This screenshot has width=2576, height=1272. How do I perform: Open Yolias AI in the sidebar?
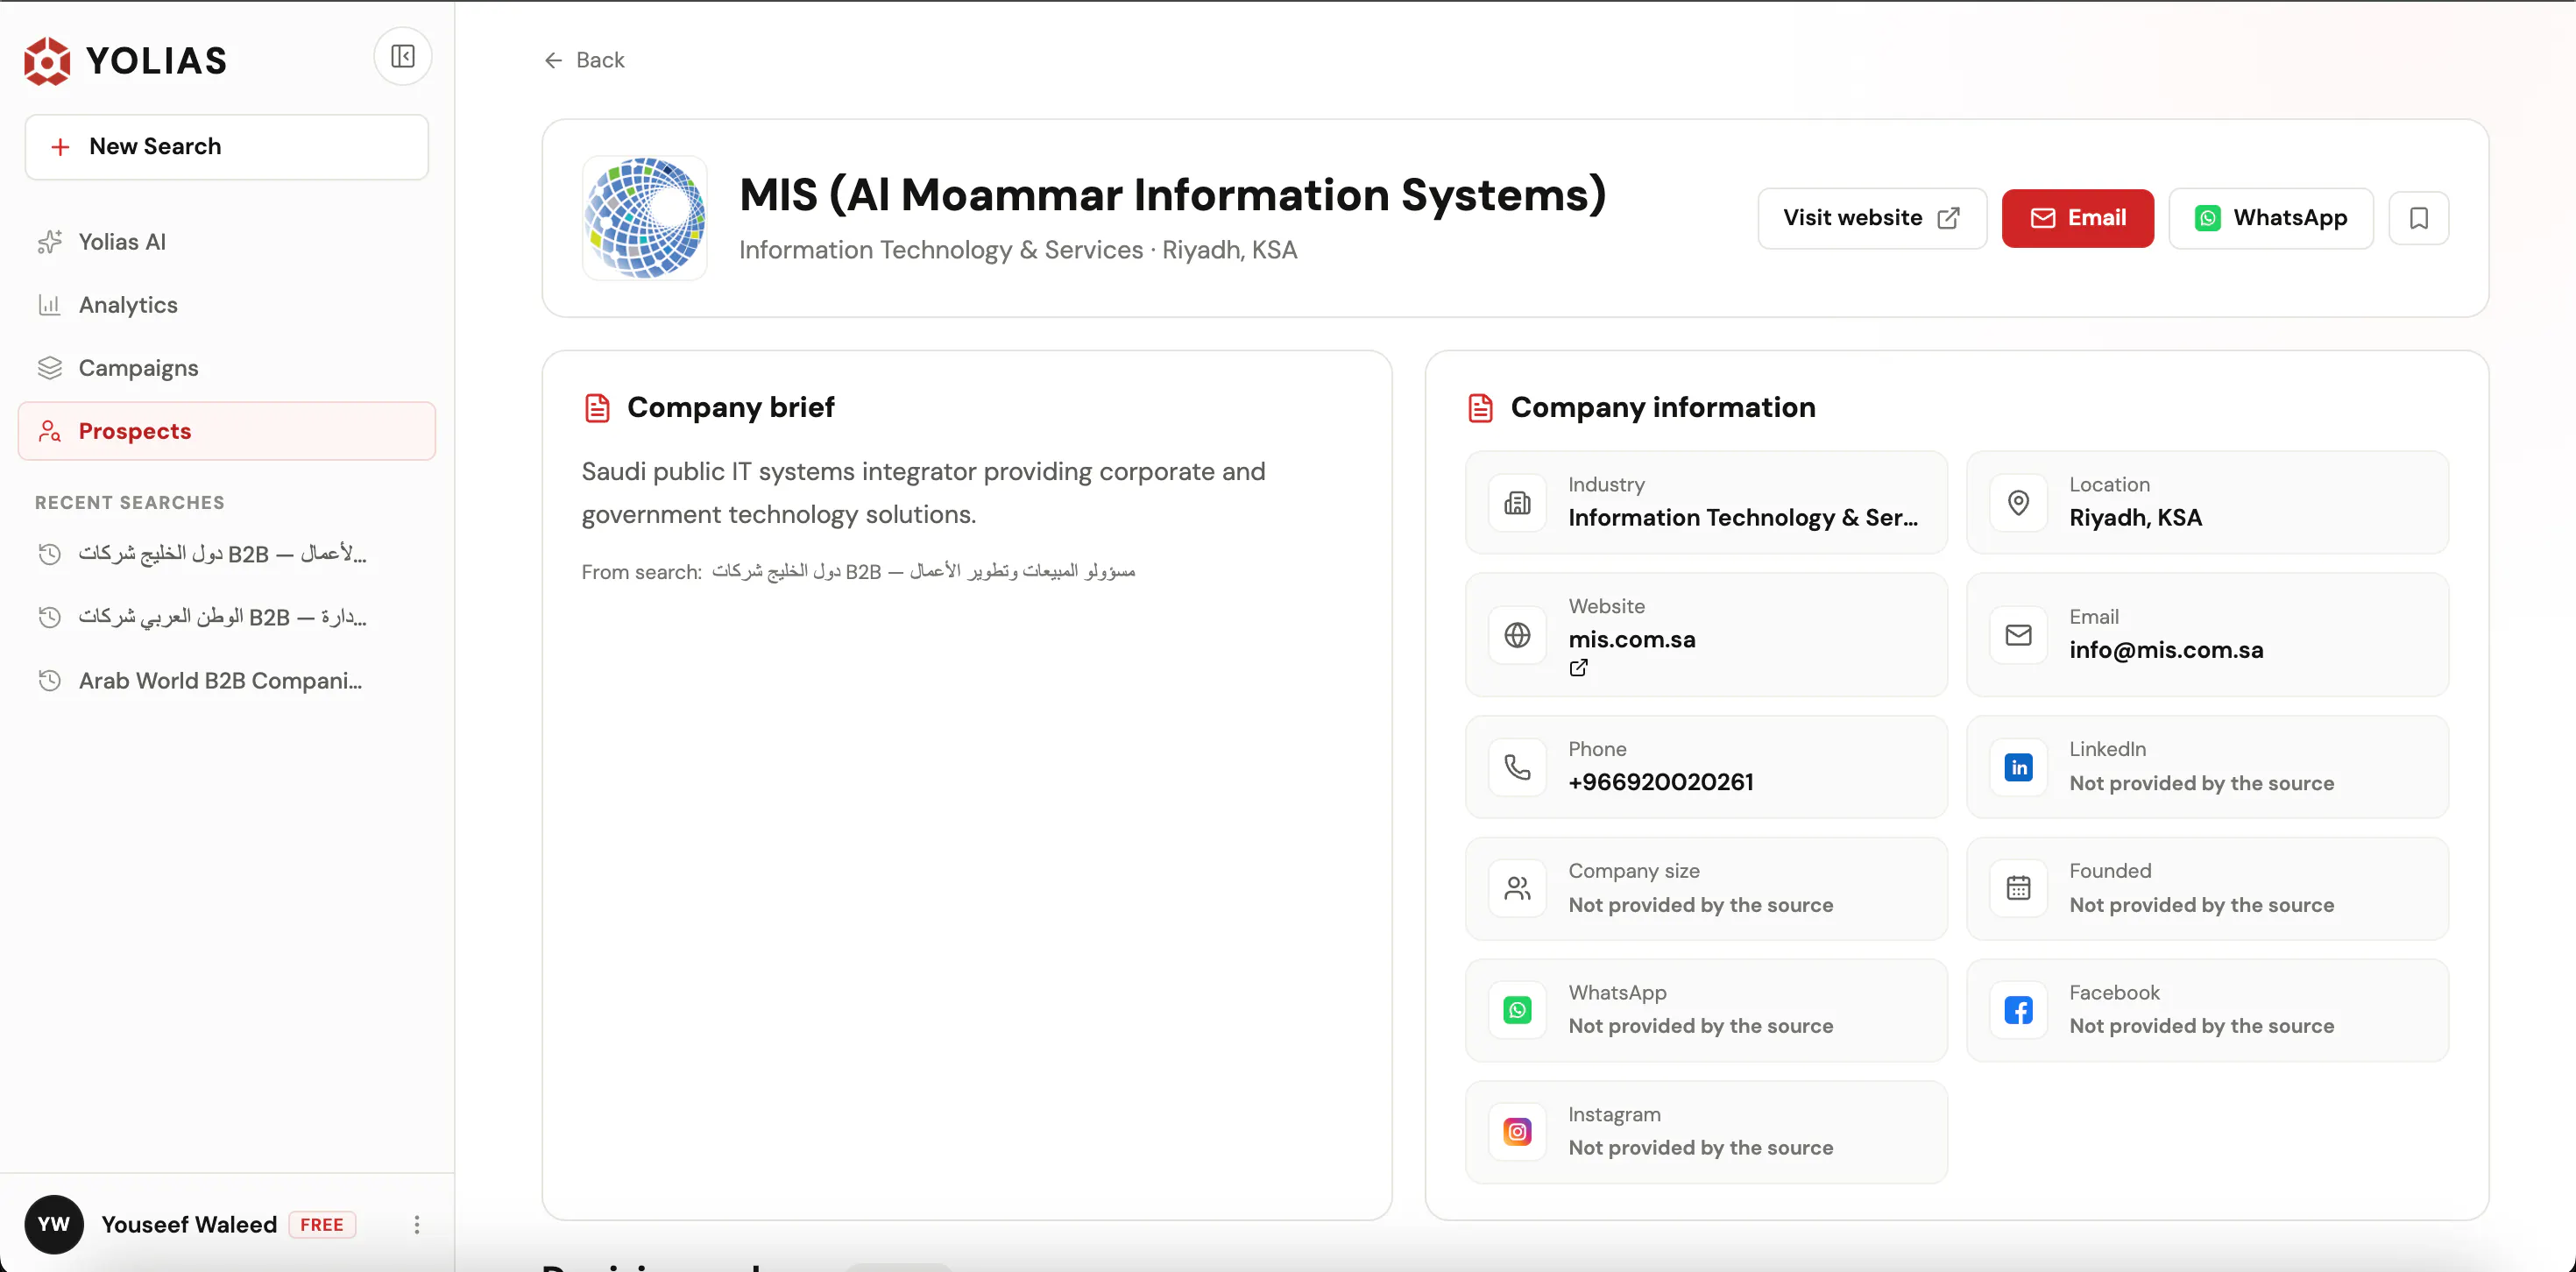[x=227, y=242]
